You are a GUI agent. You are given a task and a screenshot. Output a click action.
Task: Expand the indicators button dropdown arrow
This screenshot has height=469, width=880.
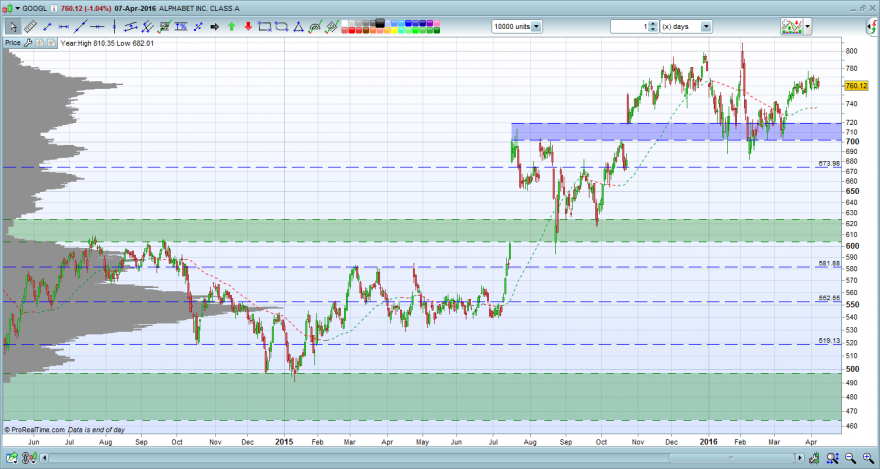808,26
